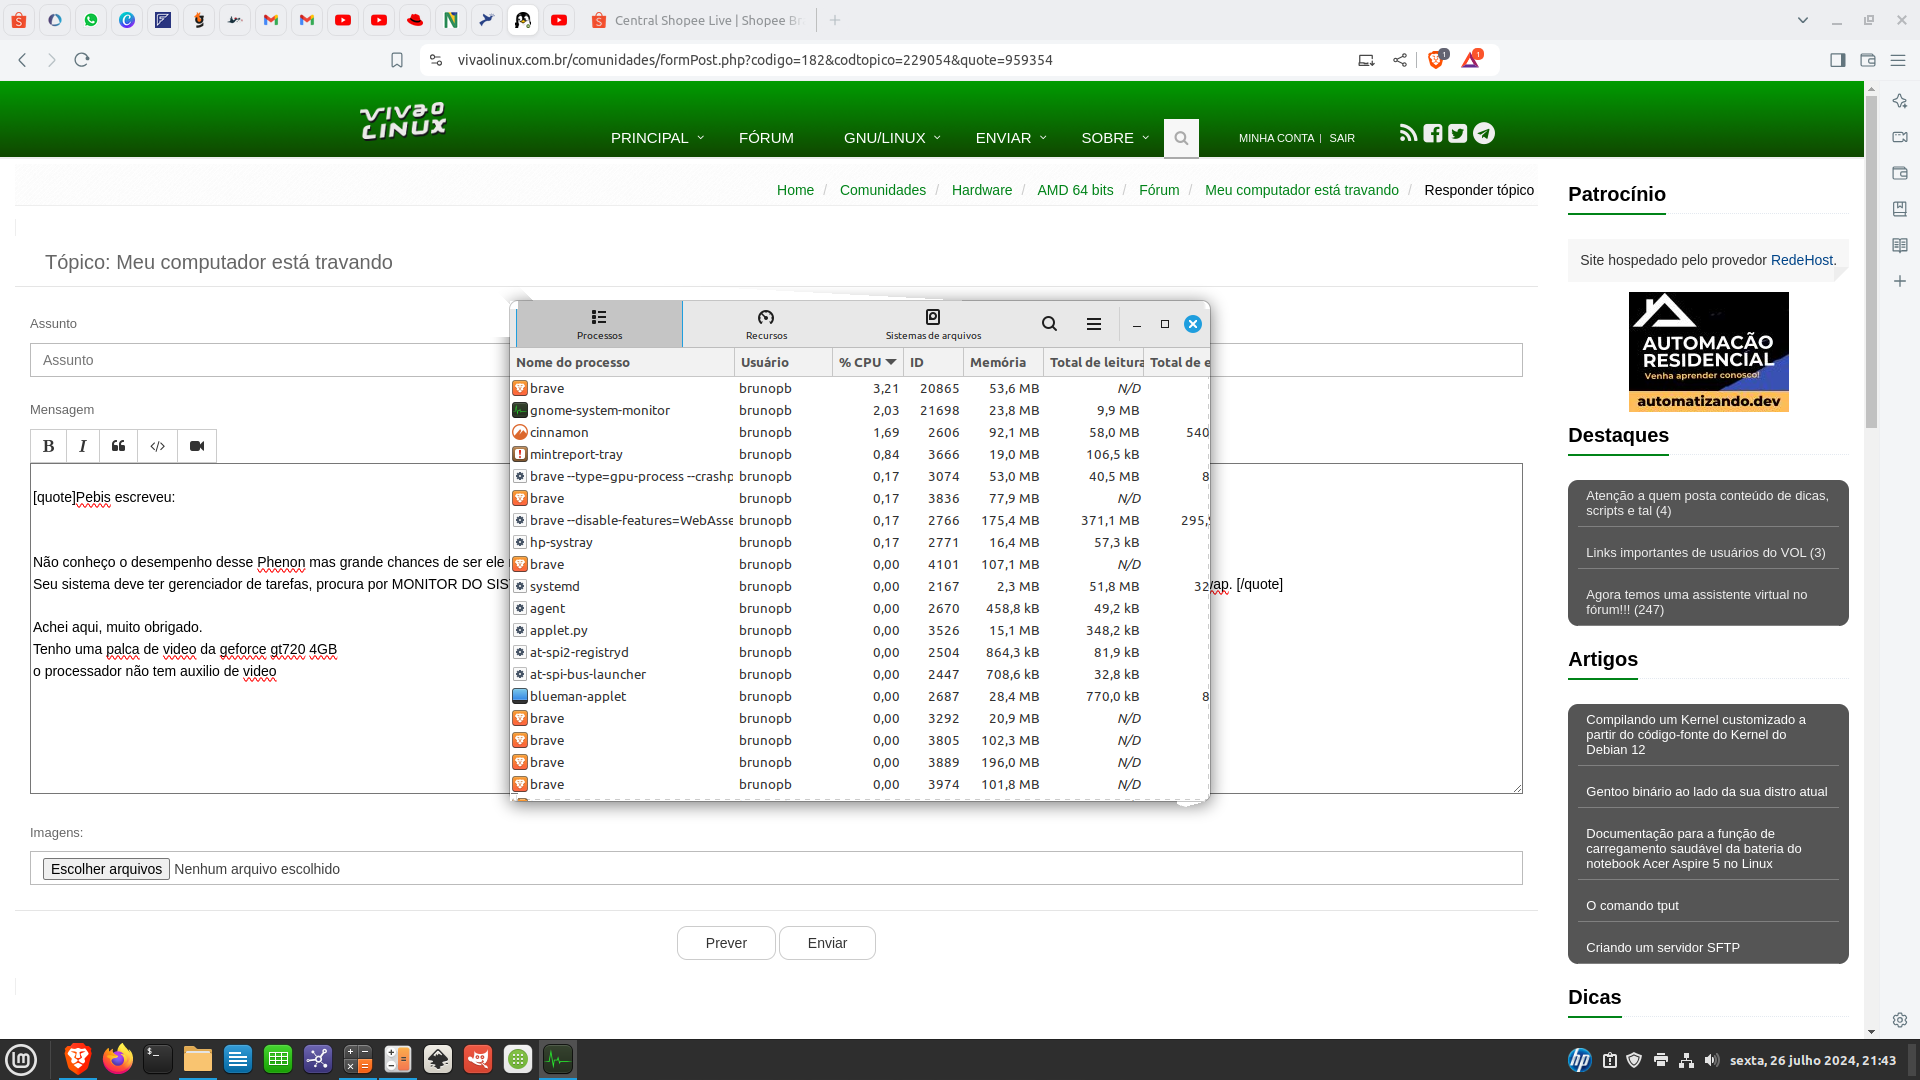The height and width of the screenshot is (1080, 1920).
Task: Open the Files folder icon in taskbar
Action: pos(198,1059)
